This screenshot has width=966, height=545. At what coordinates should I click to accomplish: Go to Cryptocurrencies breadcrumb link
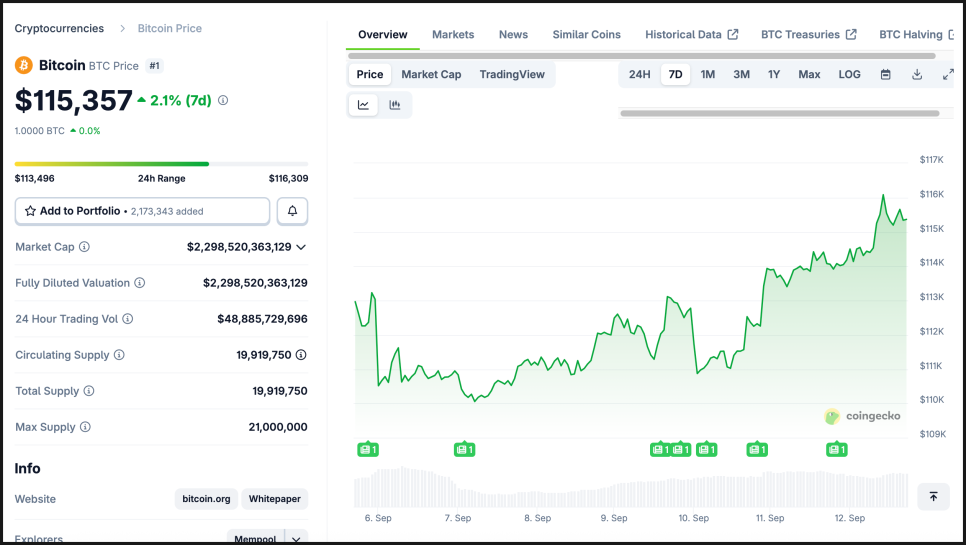pos(59,28)
